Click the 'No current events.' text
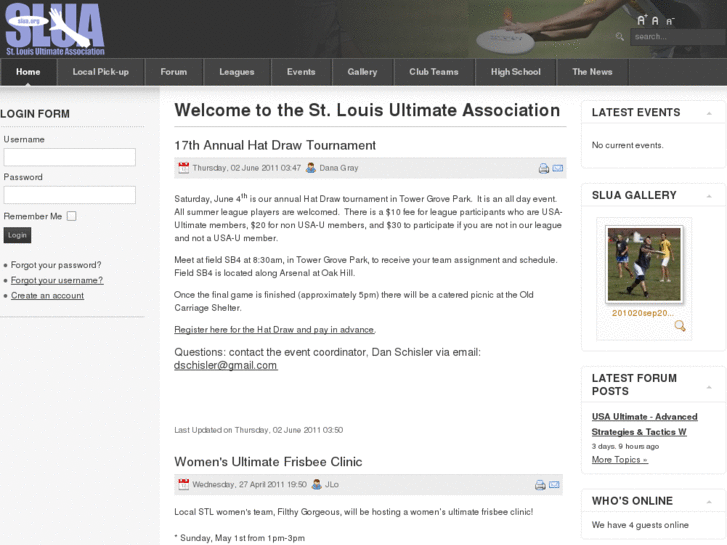This screenshot has height=545, width=727. pos(627,145)
